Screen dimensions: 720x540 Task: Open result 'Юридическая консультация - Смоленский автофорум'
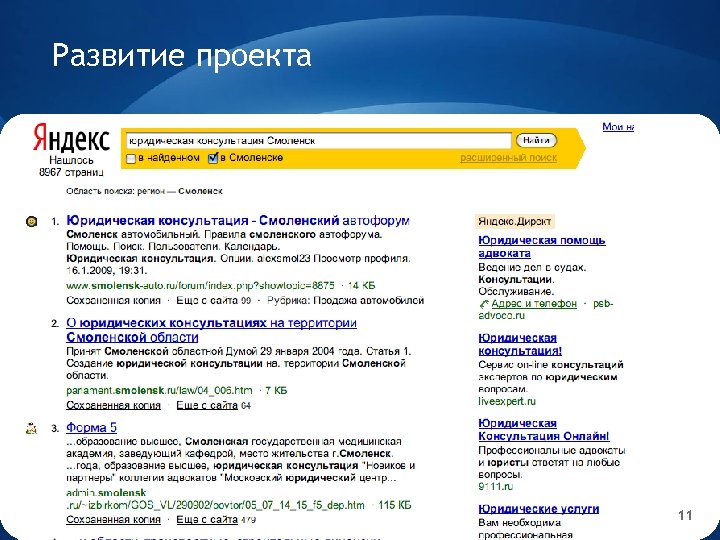(238, 220)
